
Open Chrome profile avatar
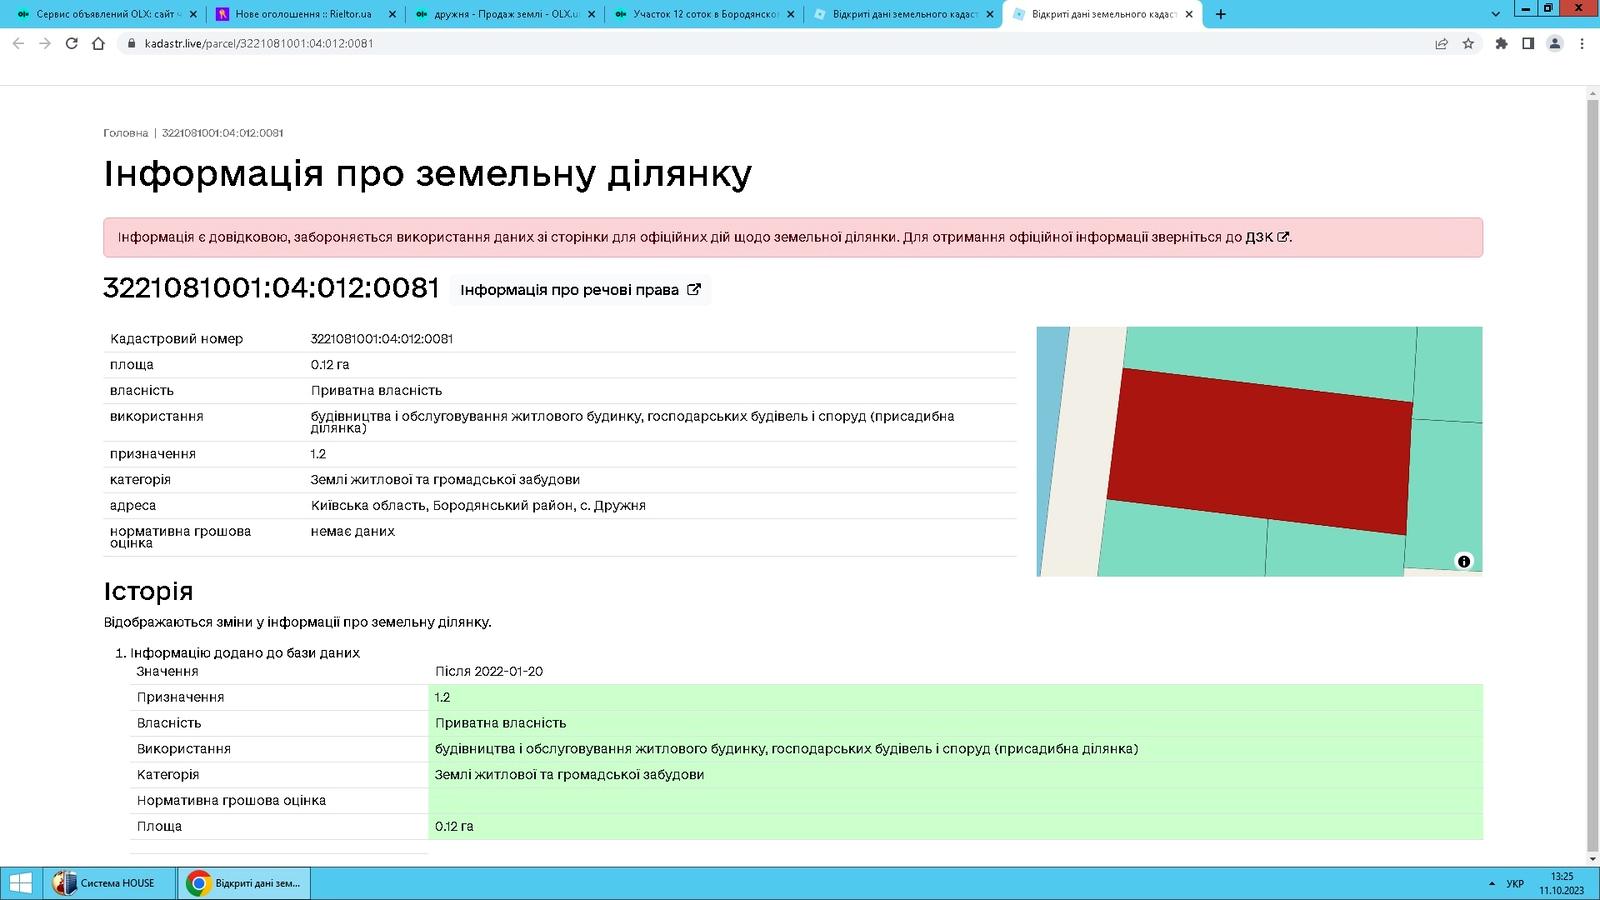1554,44
